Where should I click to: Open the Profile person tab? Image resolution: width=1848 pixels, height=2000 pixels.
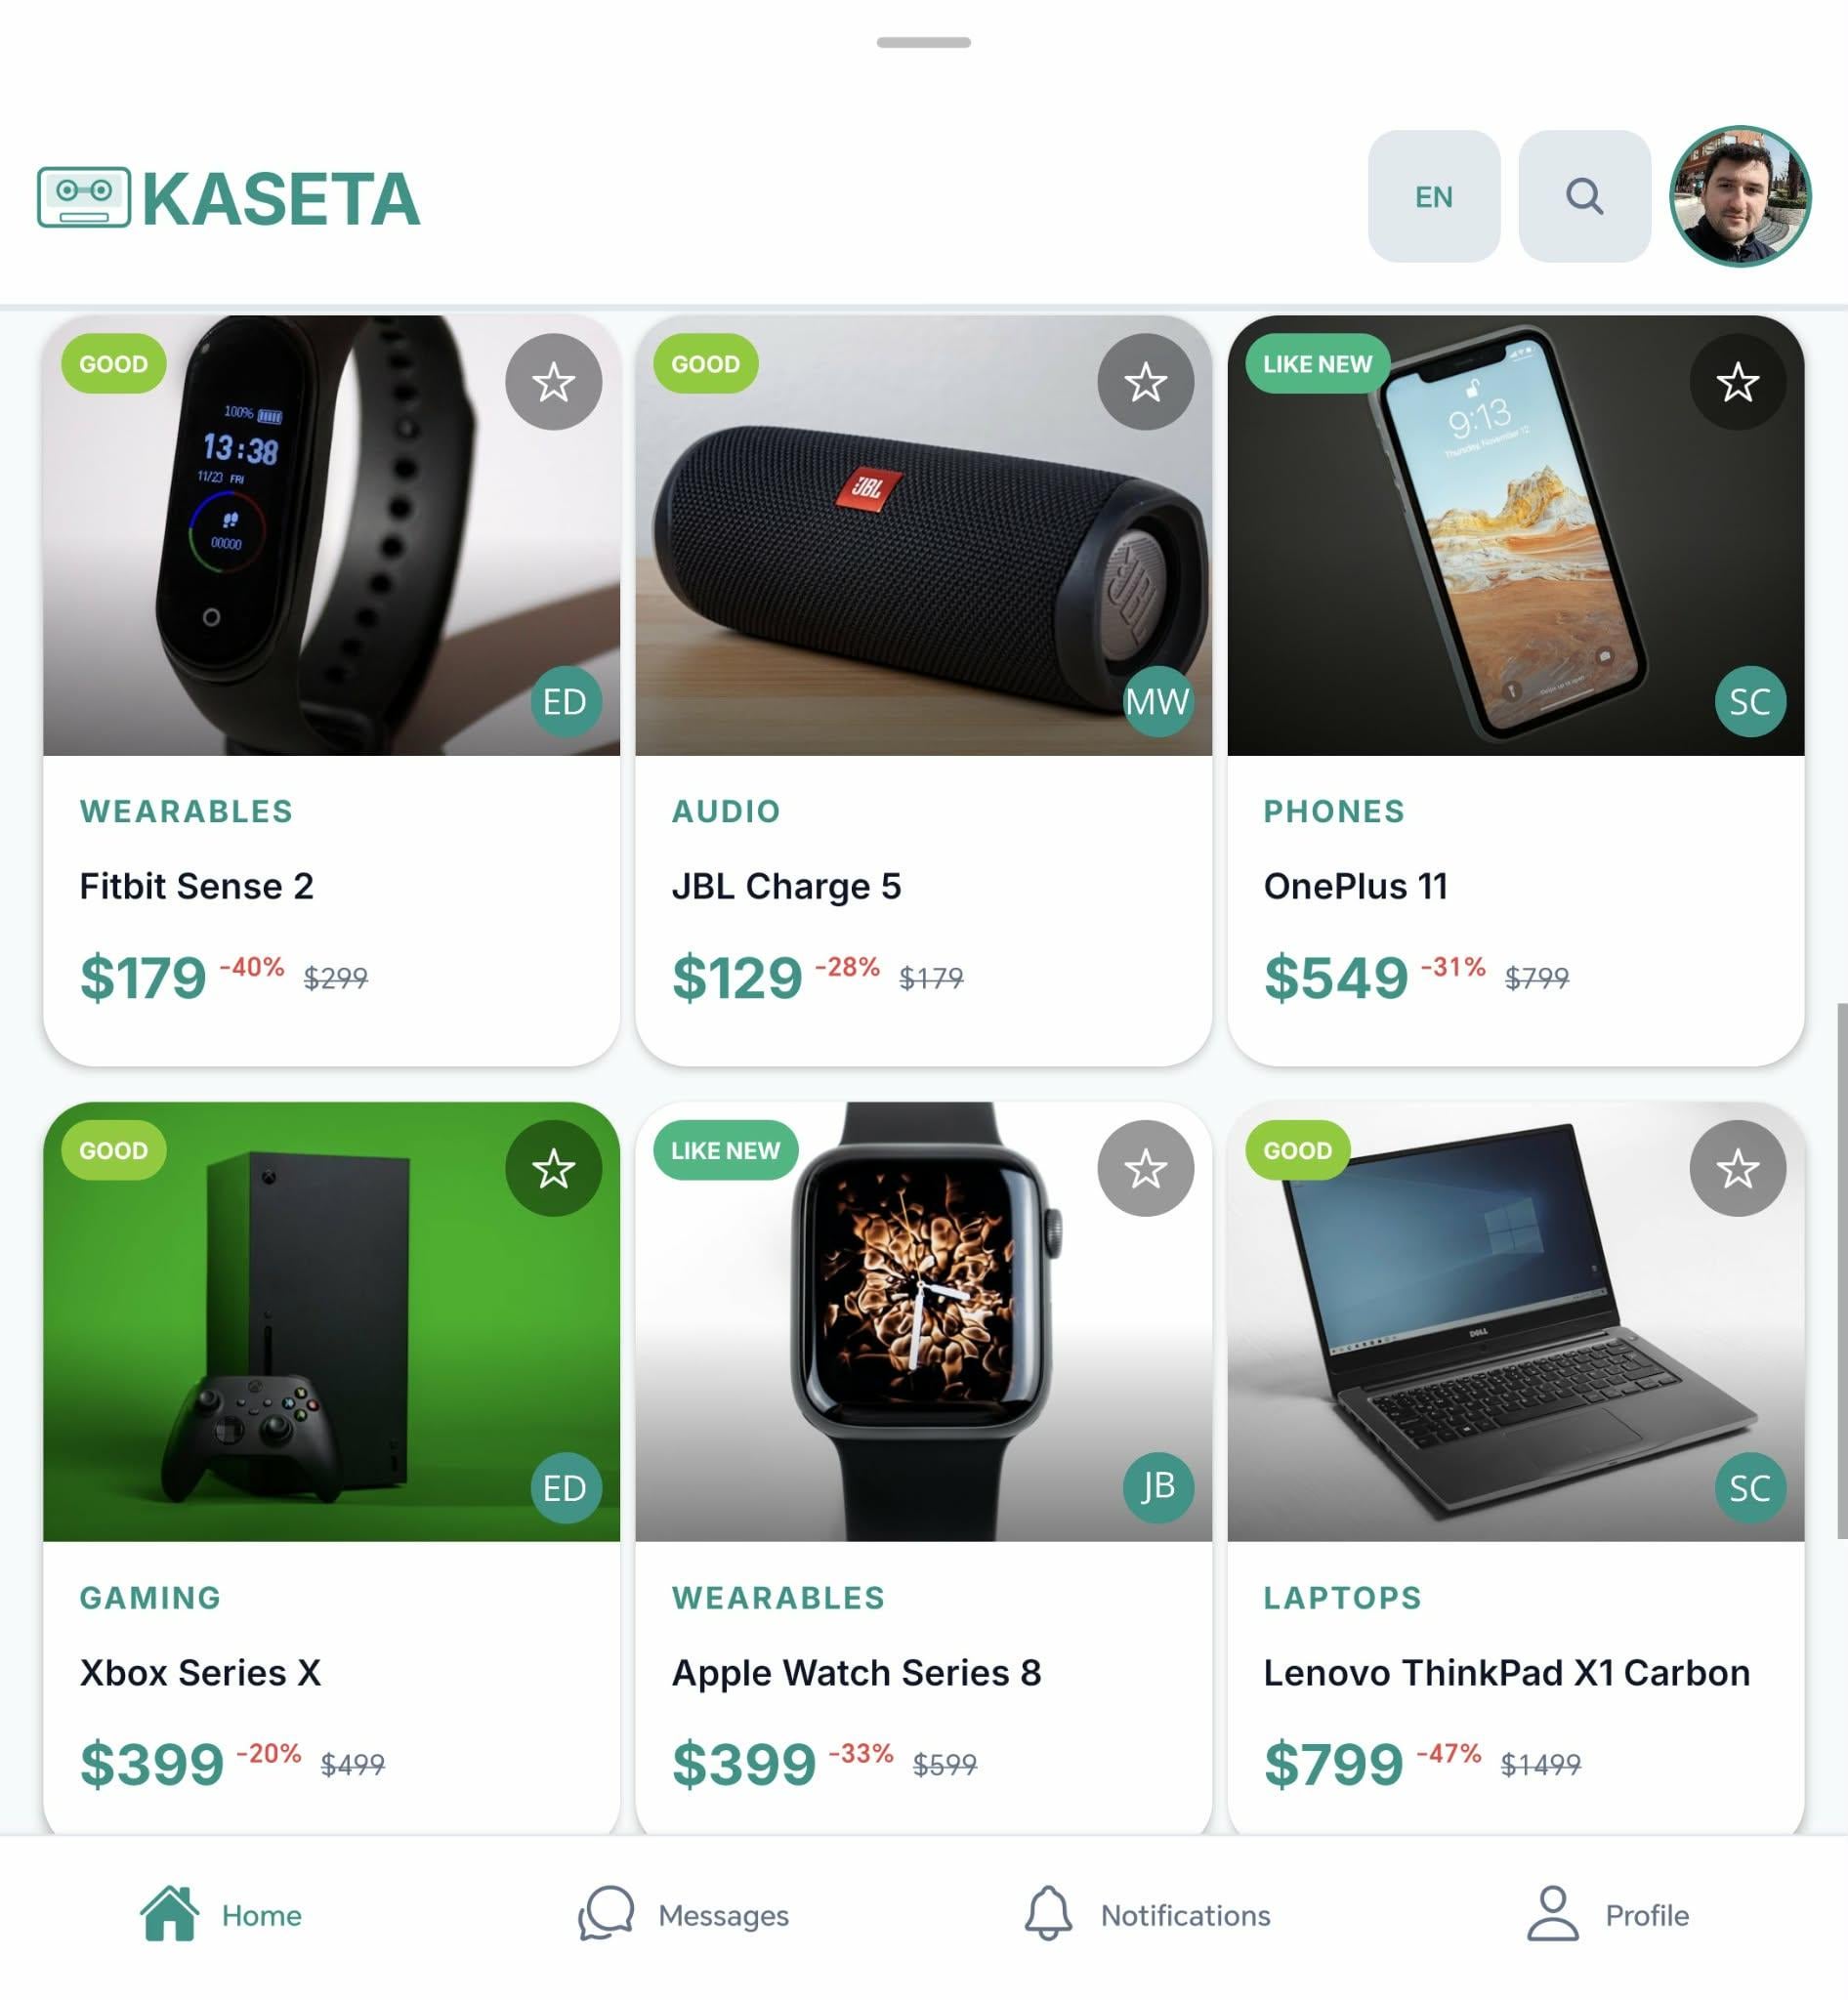point(1608,1914)
